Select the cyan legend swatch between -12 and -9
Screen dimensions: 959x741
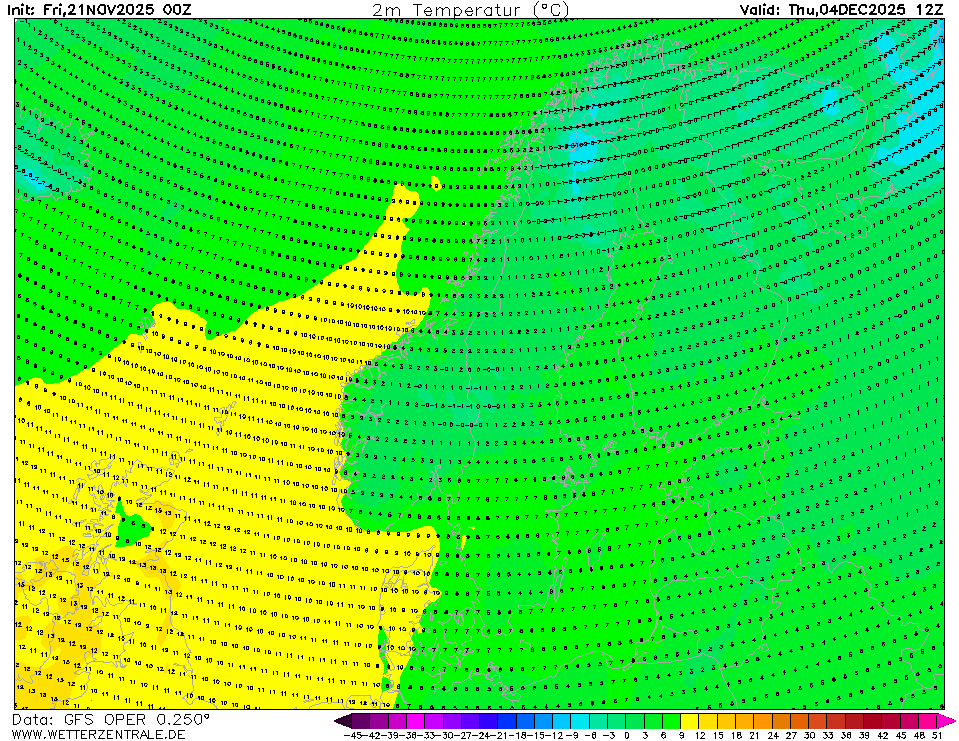(x=562, y=720)
